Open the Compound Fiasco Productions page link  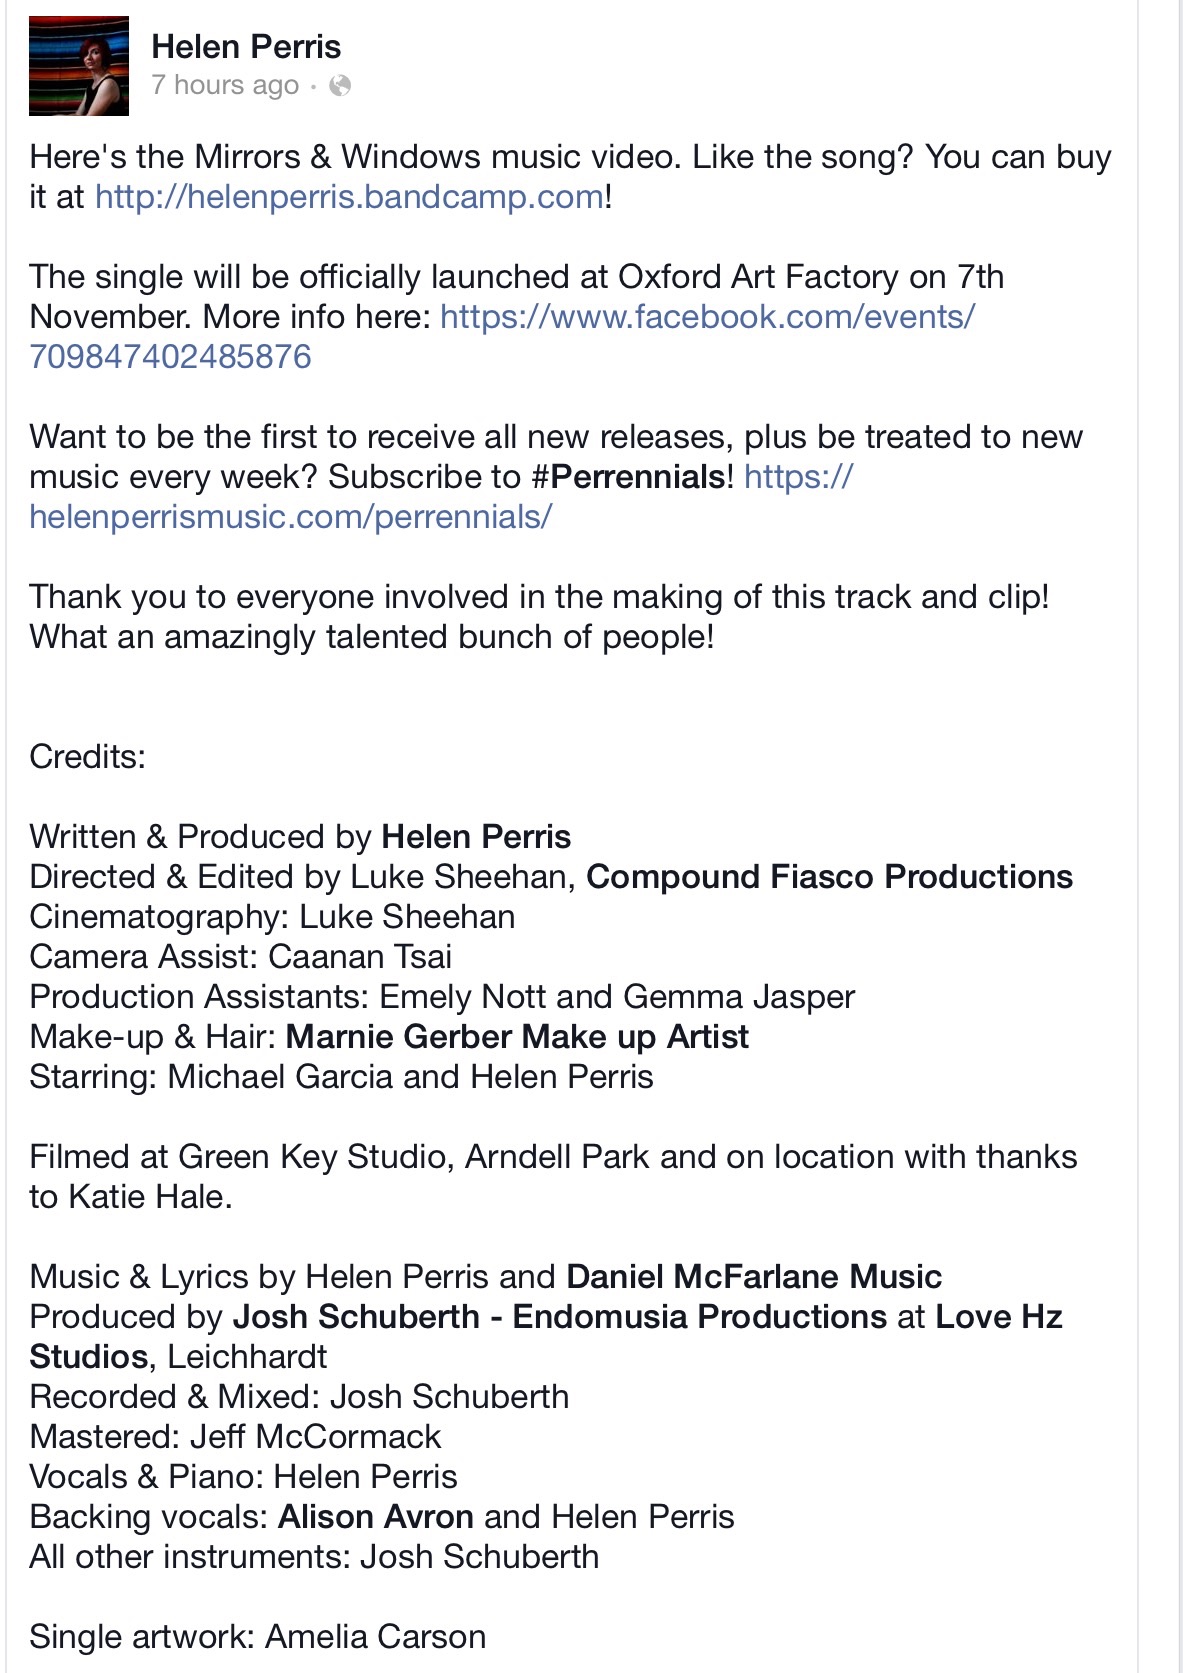click(x=829, y=877)
